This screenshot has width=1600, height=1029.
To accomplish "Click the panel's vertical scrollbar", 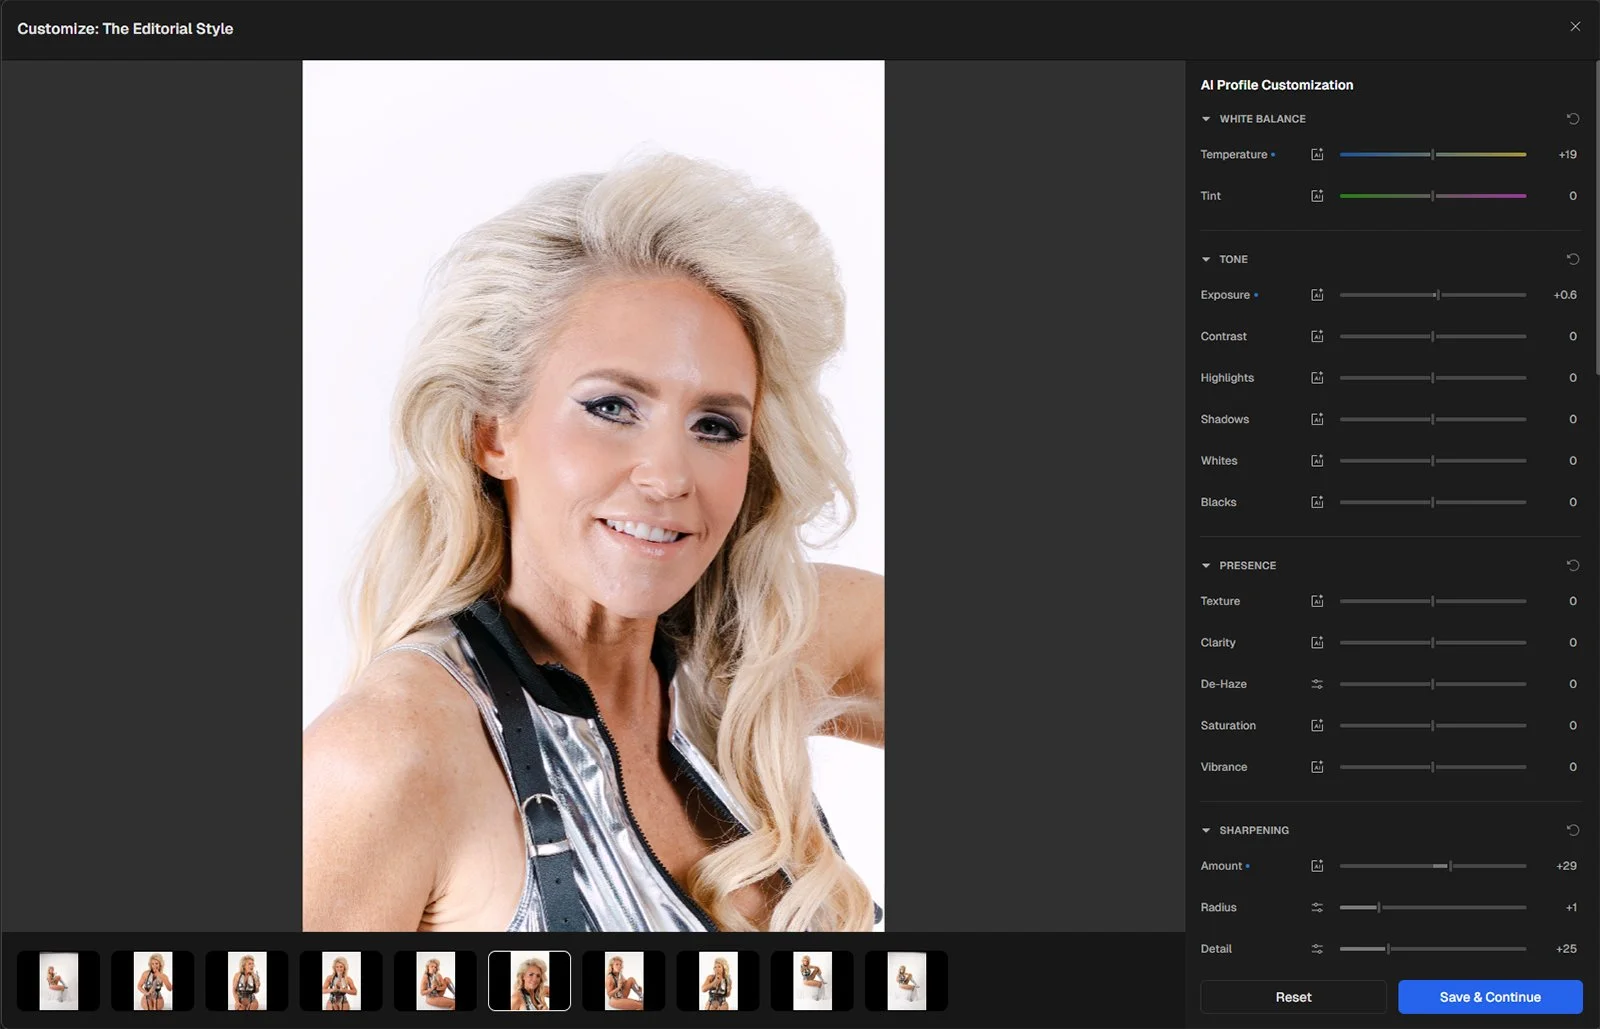I will pos(1596,220).
